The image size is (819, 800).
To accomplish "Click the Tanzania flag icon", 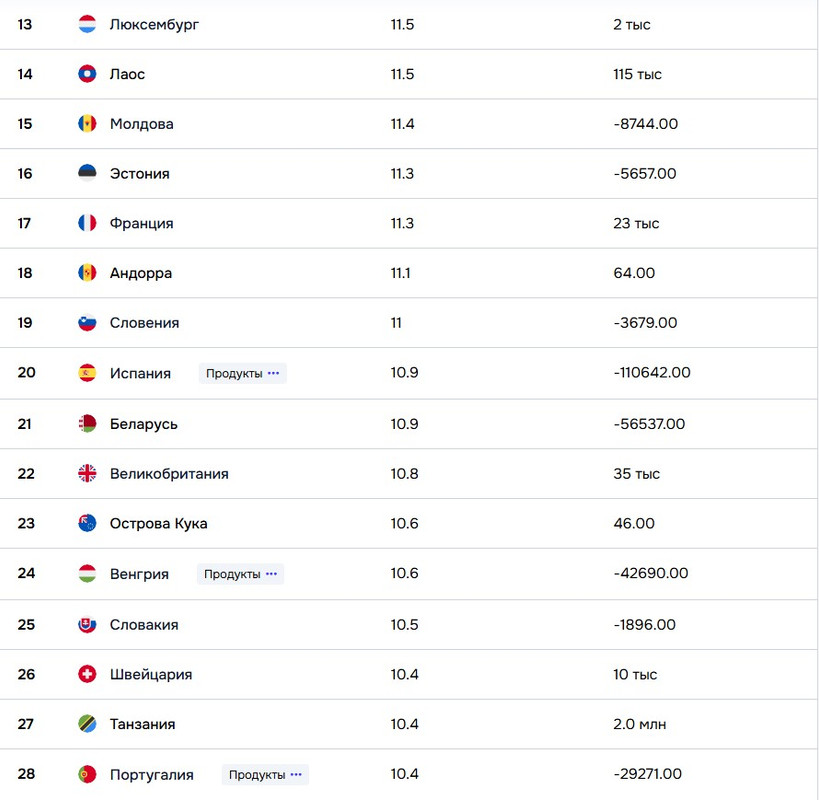I will (87, 724).
